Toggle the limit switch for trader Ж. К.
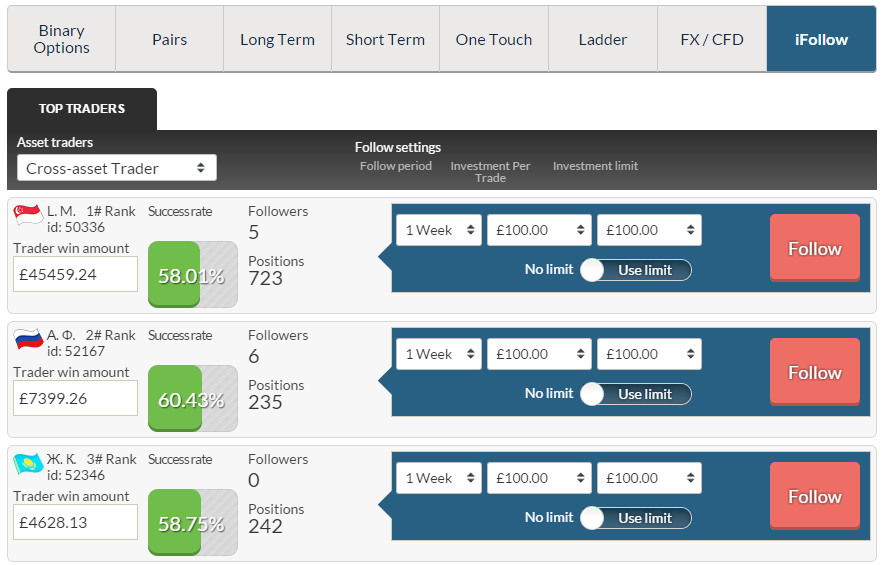 point(636,518)
